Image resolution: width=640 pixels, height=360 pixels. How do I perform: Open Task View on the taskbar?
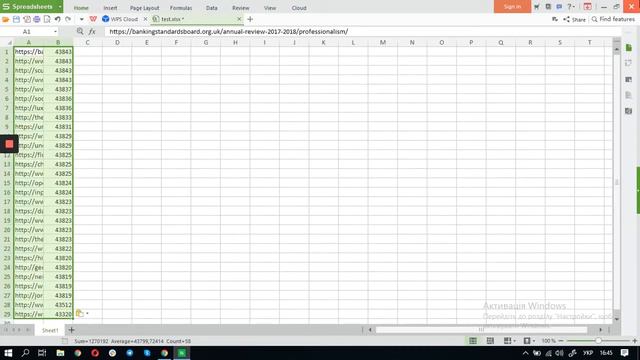tap(42, 353)
